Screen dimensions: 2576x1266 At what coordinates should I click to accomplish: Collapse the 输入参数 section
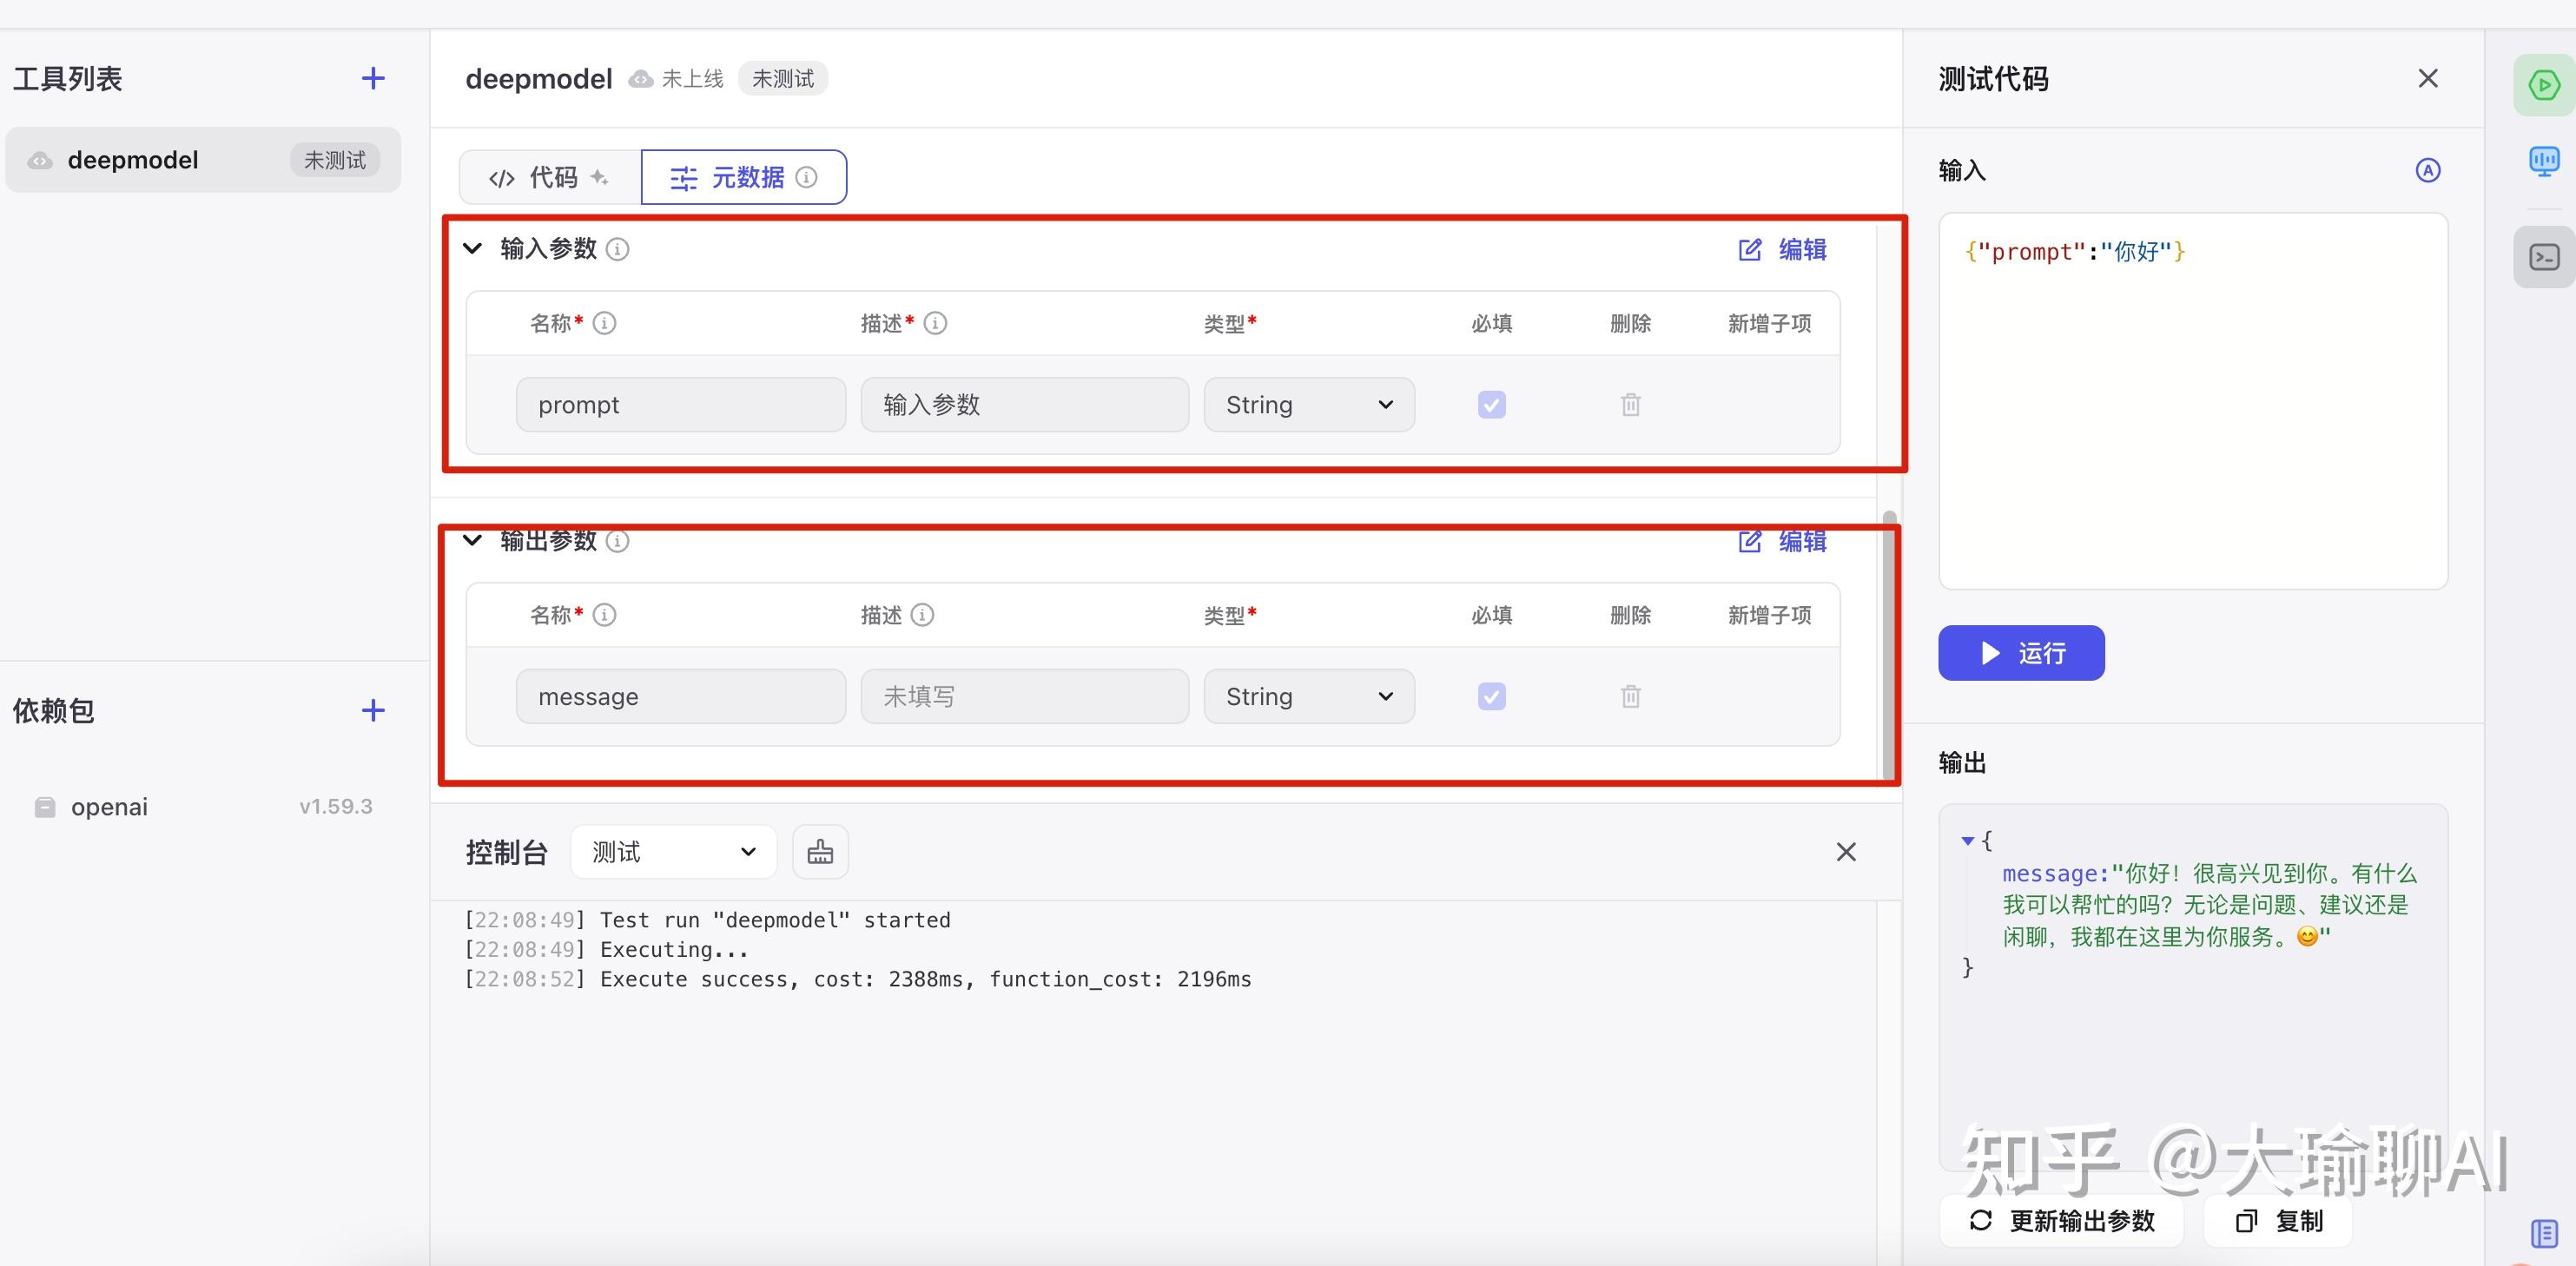click(473, 248)
